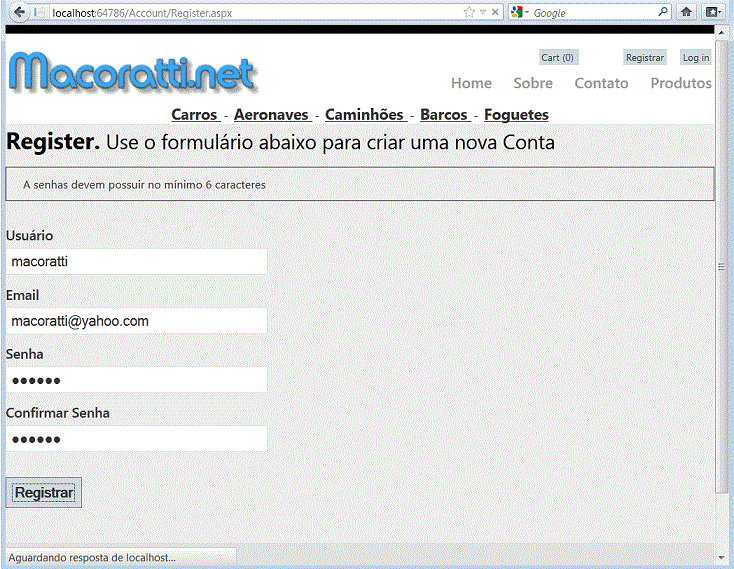Click the page vertical scrollbar
Screen dimensions: 734x569
click(x=723, y=266)
